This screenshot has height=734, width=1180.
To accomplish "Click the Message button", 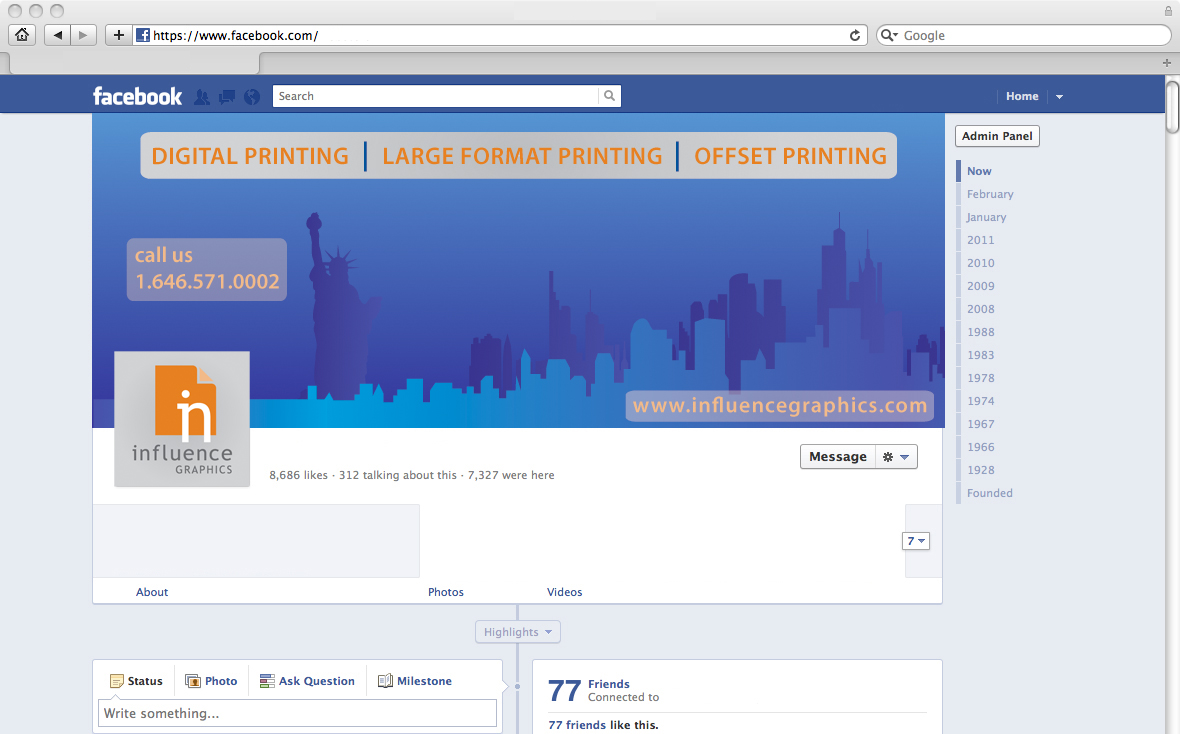I will click(838, 457).
